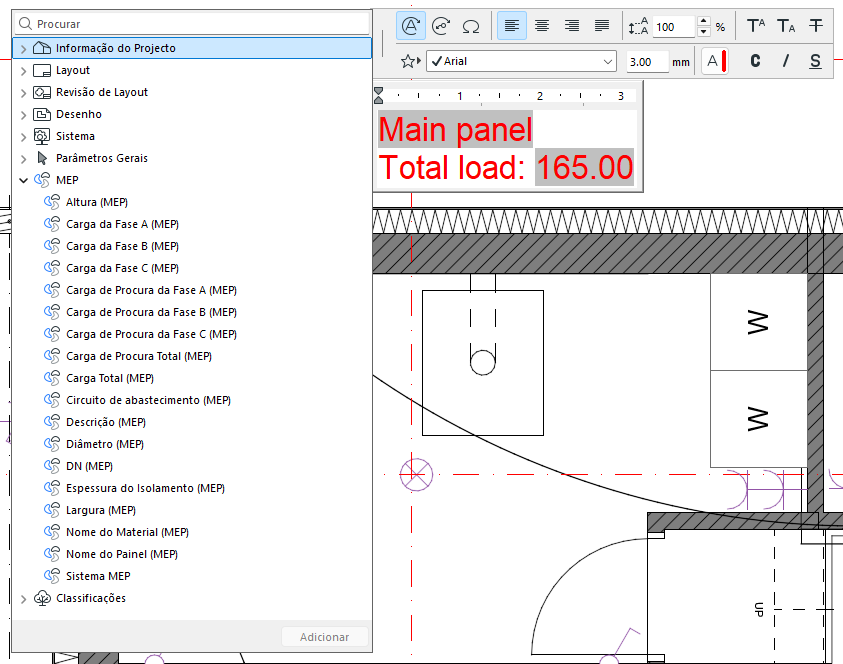Toggle italic text style
The image size is (843, 664).
click(x=785, y=61)
